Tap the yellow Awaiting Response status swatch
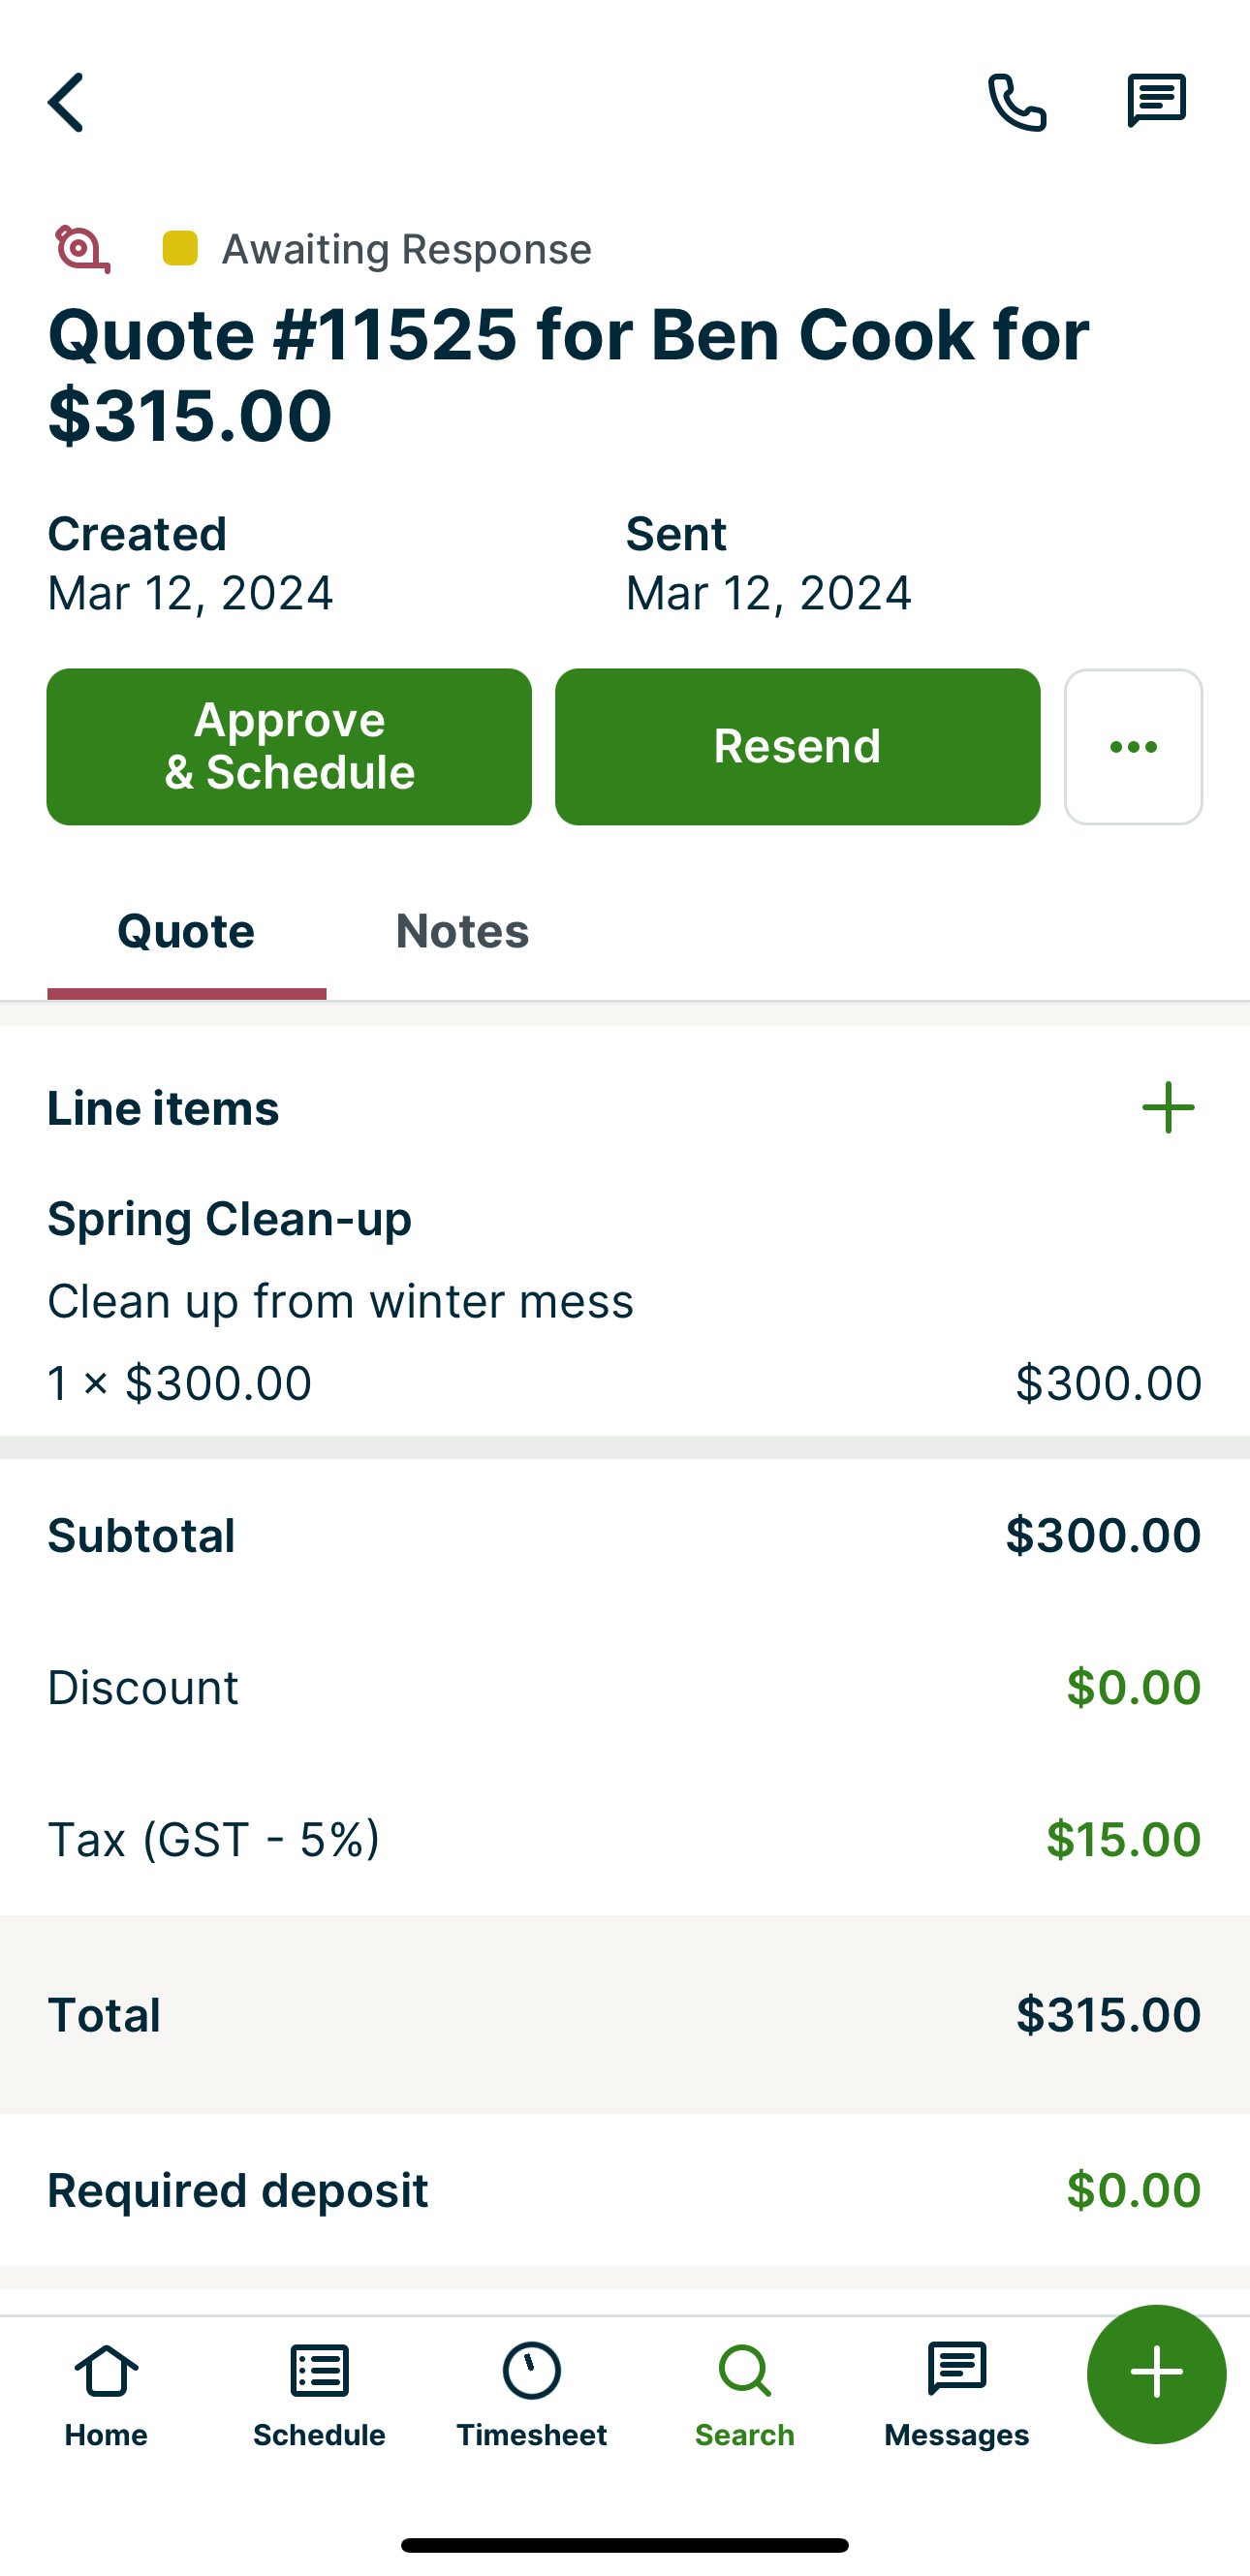 click(180, 249)
